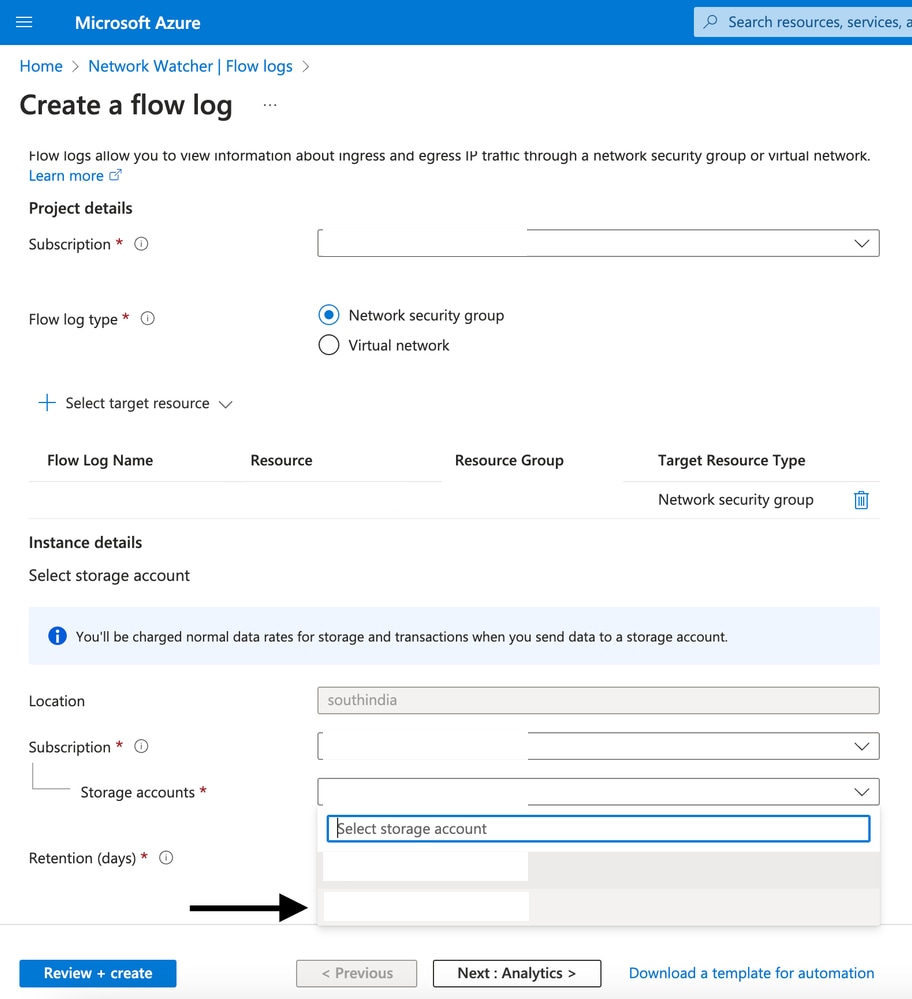
Task: Click info icon next to Project details Subscription
Action: coord(141,244)
